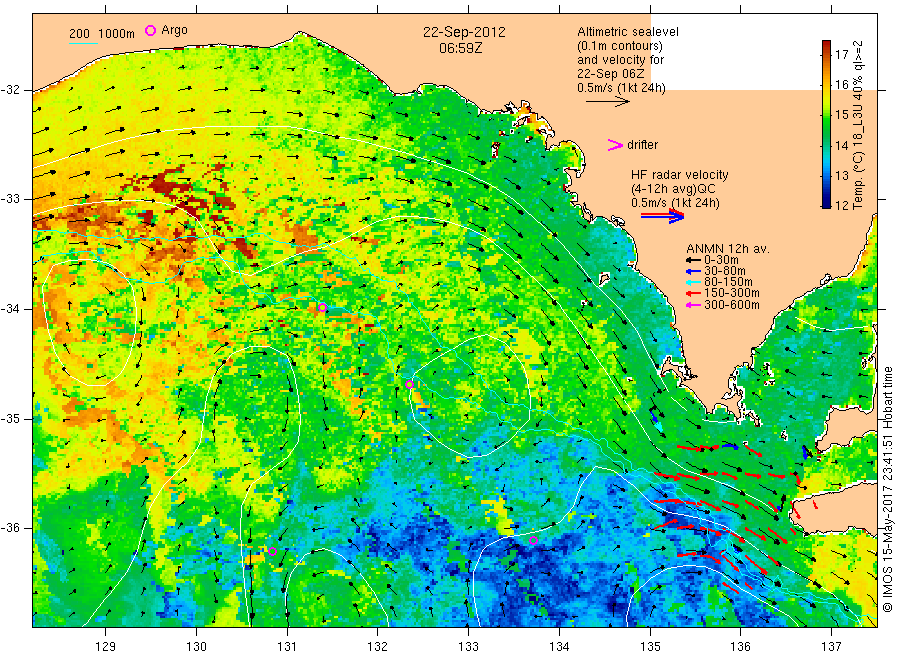
Task: Click the latitude label -34
Action: pos(10,309)
